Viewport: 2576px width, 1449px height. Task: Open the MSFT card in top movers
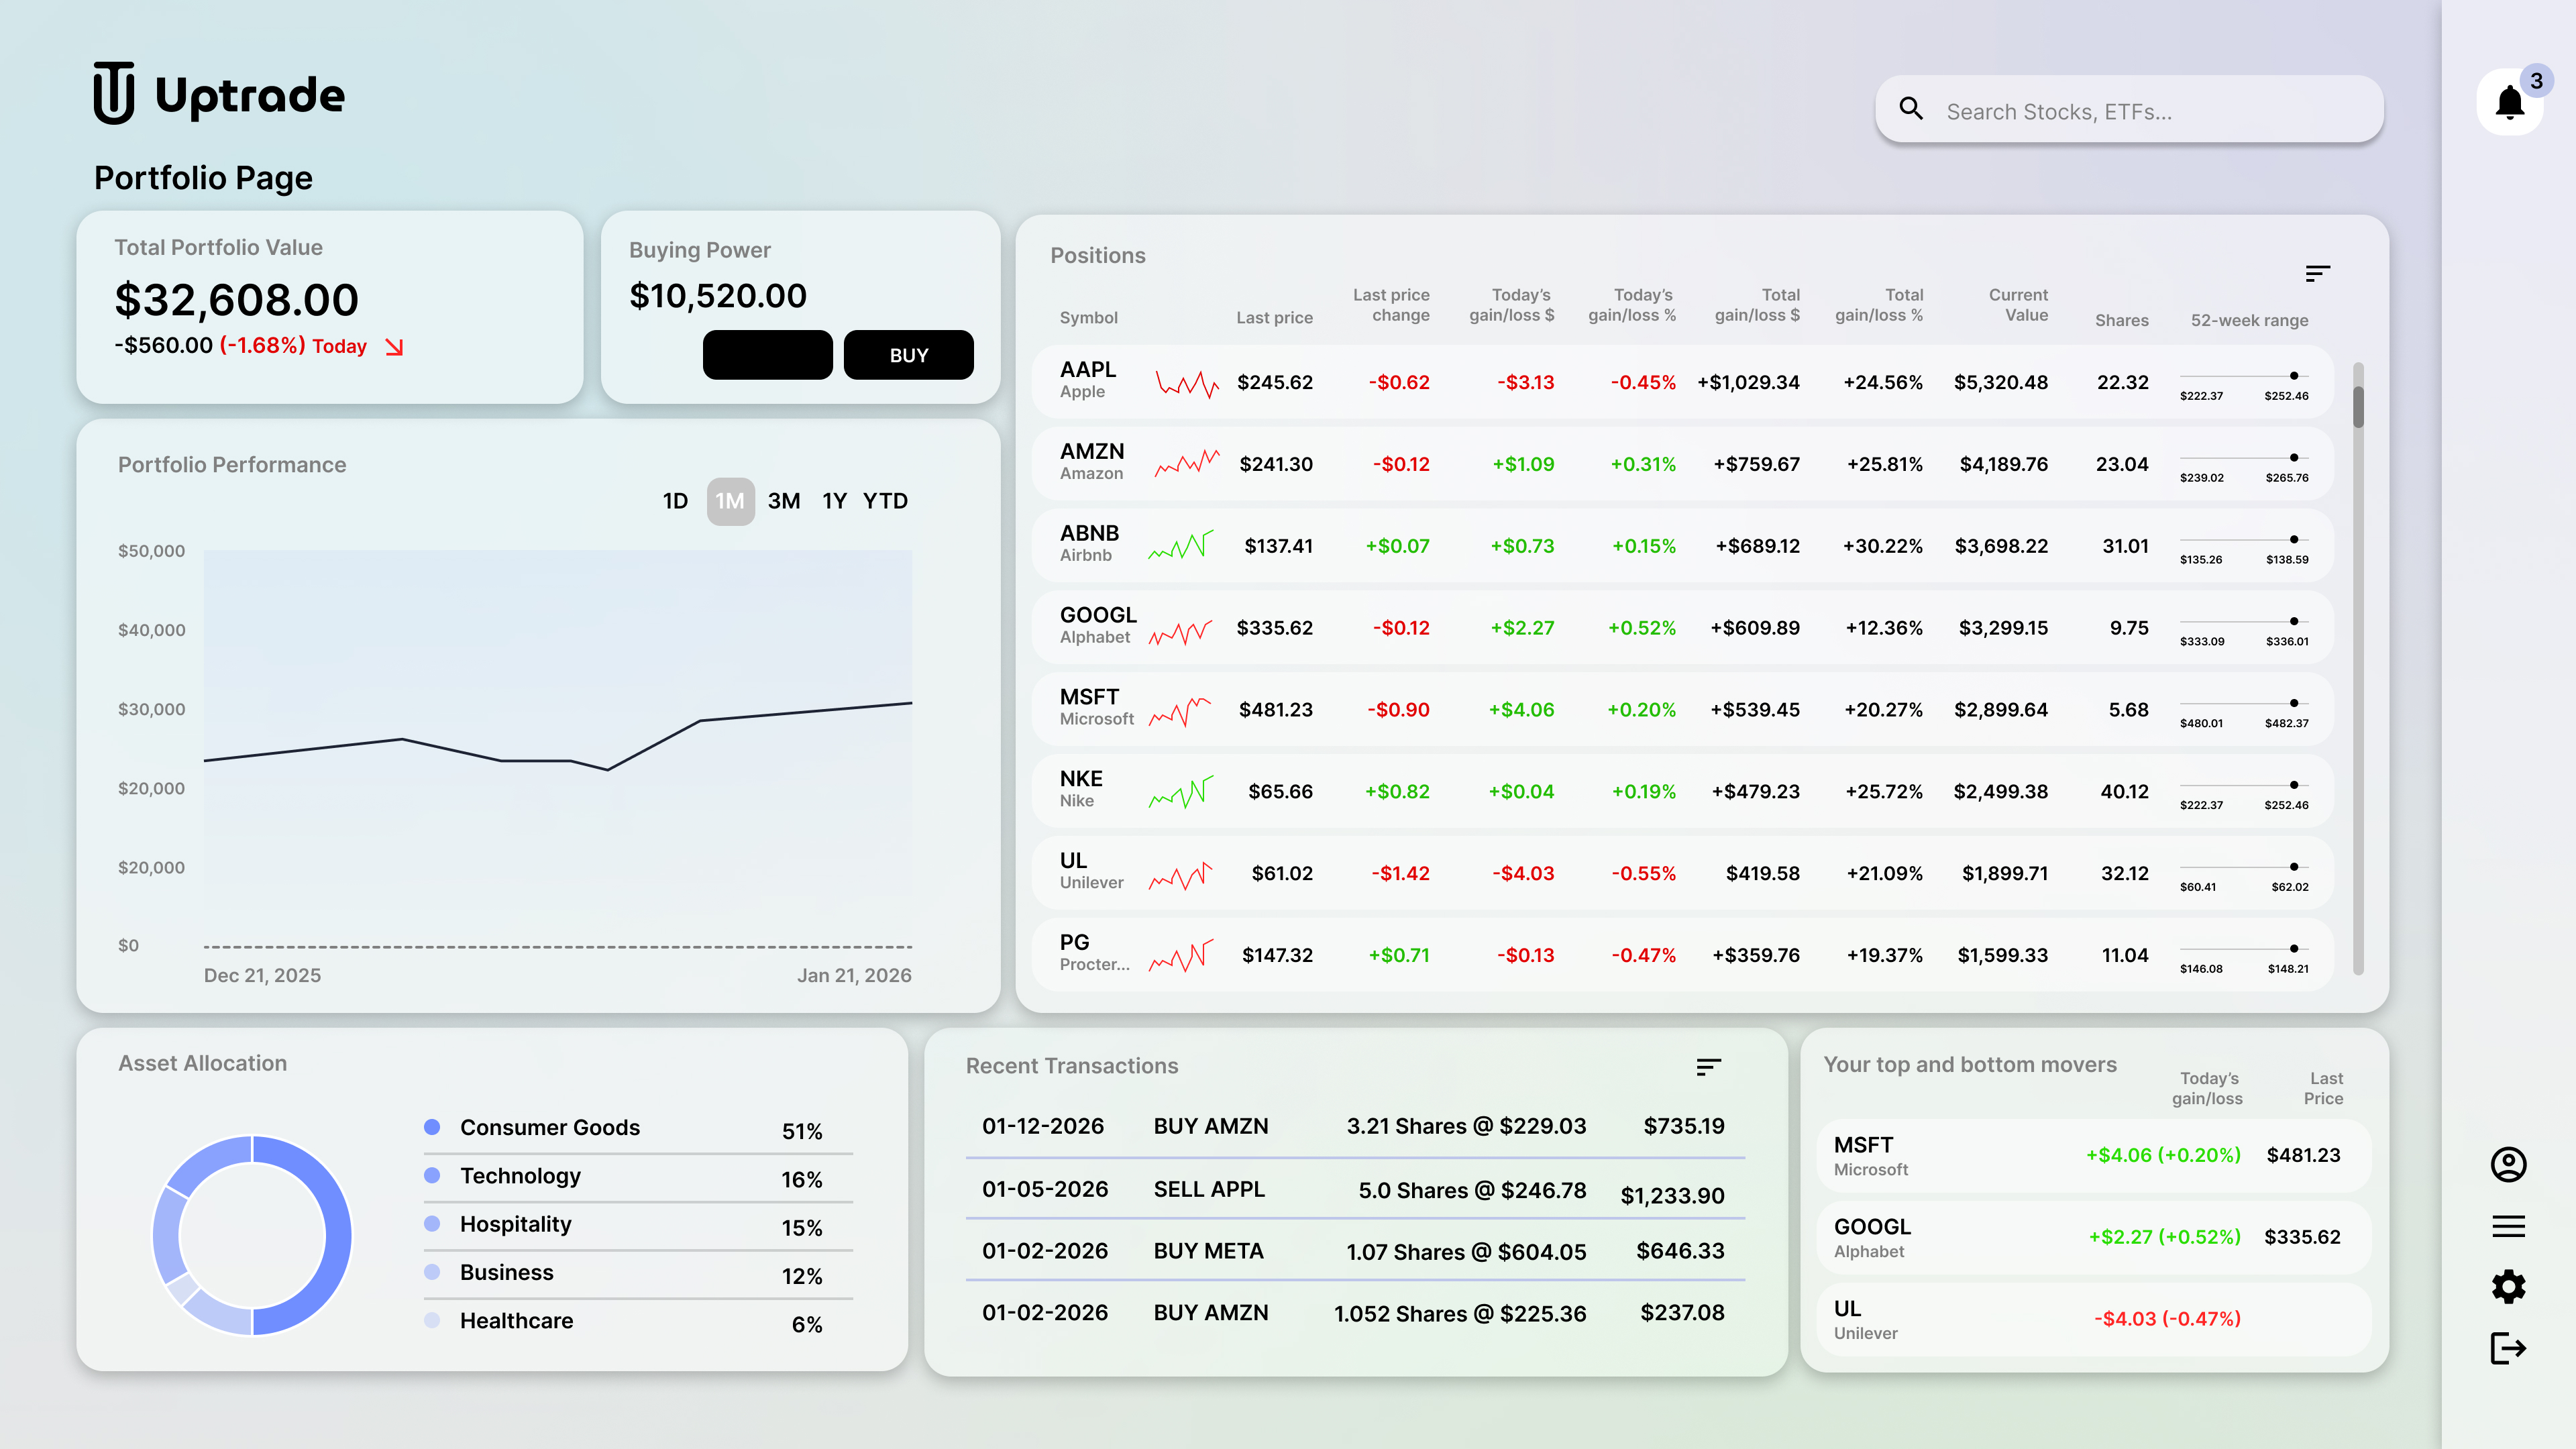click(x=2093, y=1155)
